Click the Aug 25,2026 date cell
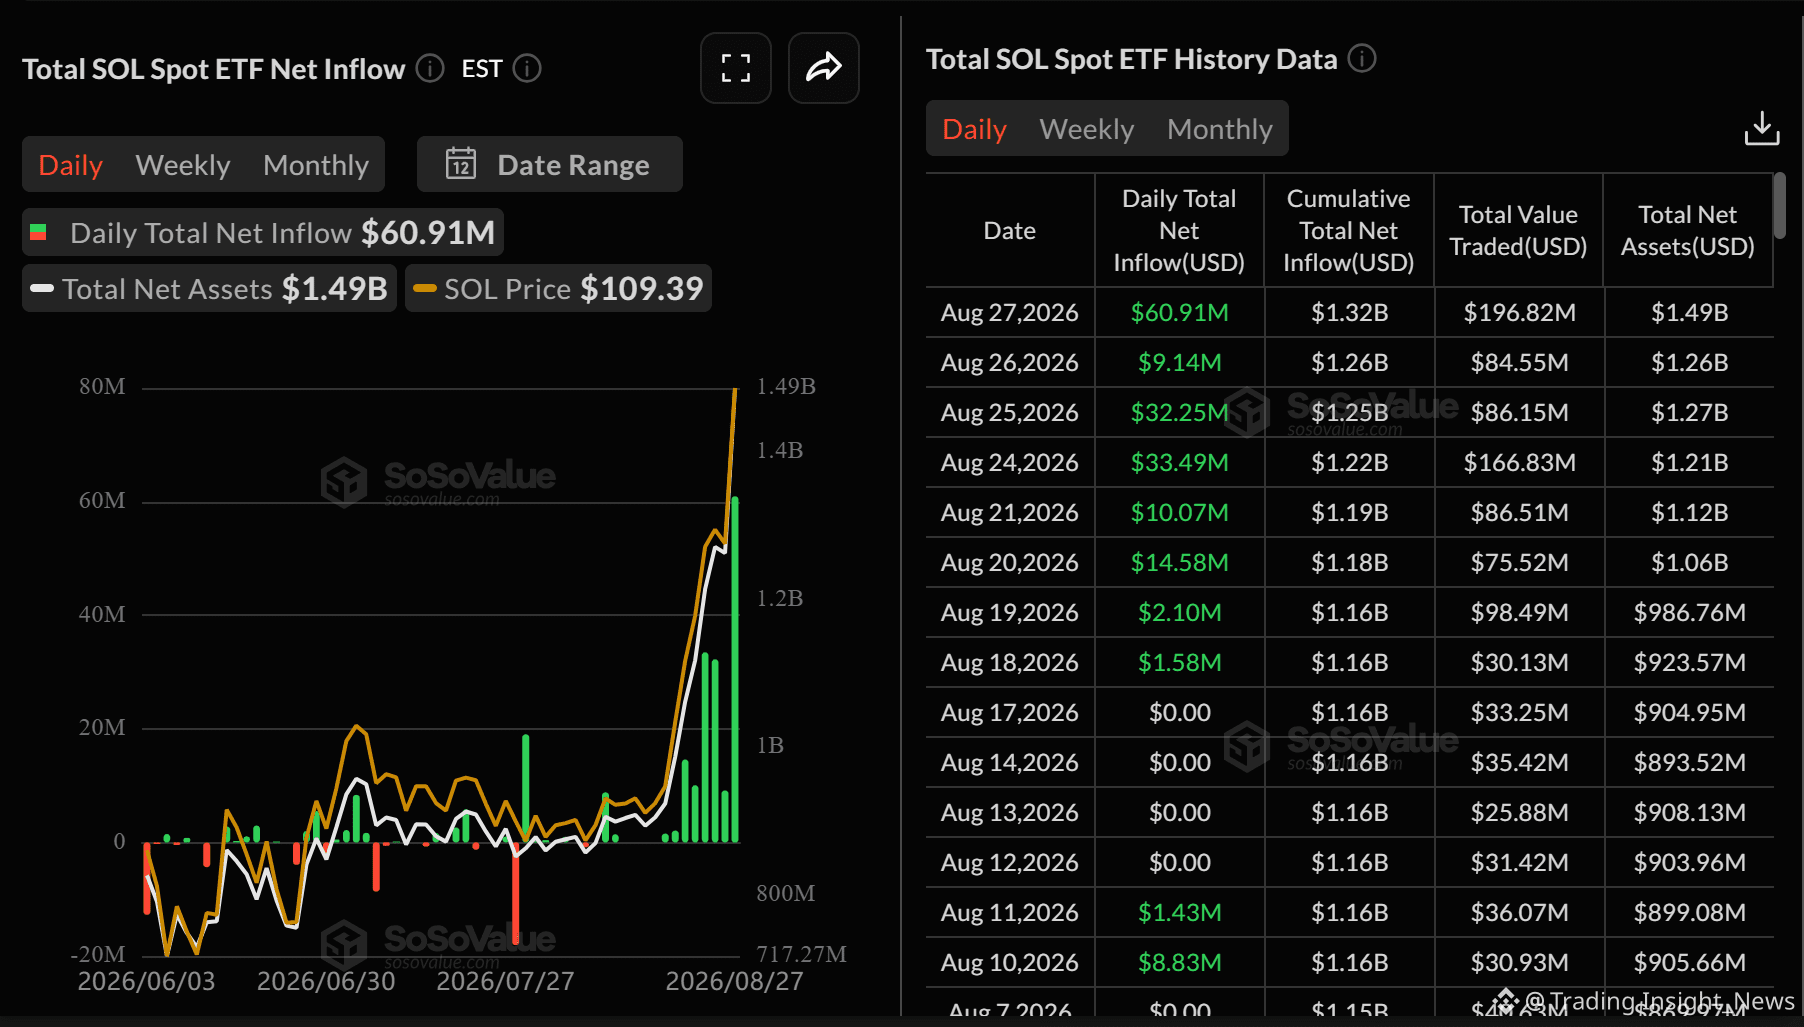 pyautogui.click(x=1010, y=413)
